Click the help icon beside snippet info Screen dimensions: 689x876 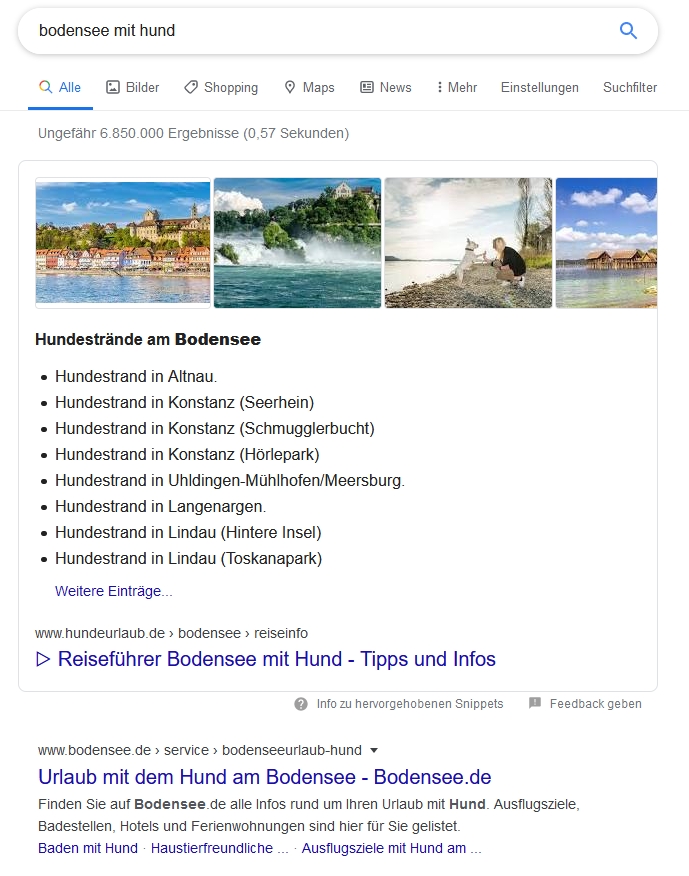[301, 704]
